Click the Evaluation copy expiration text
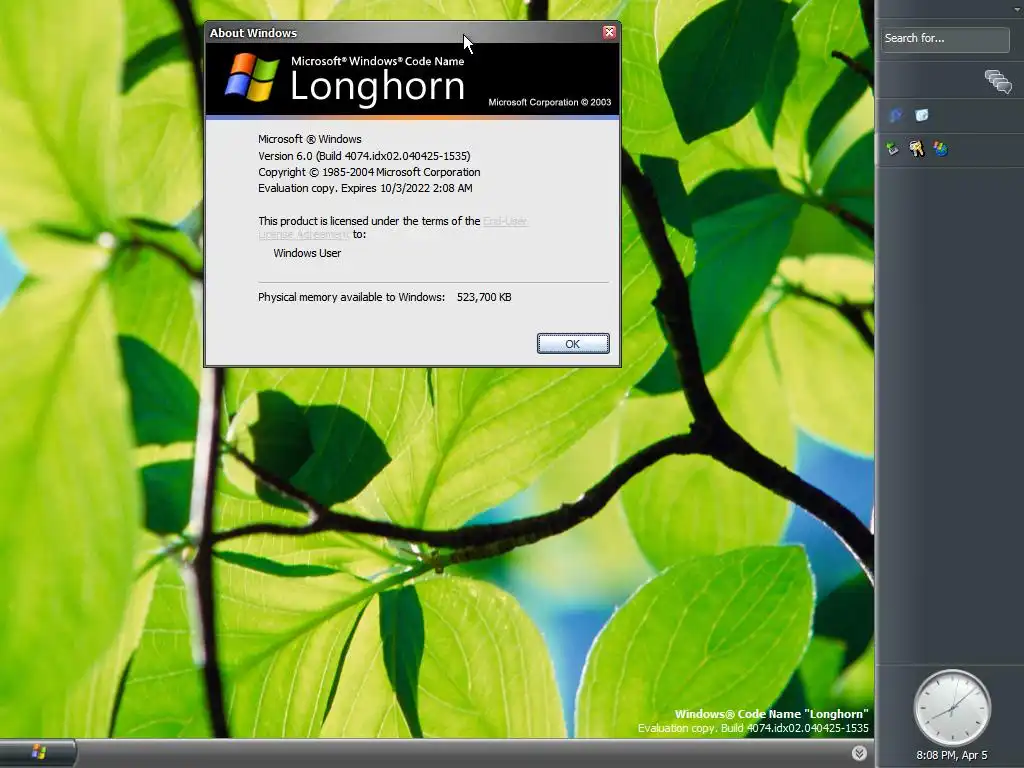This screenshot has height=768, width=1024. [365, 188]
